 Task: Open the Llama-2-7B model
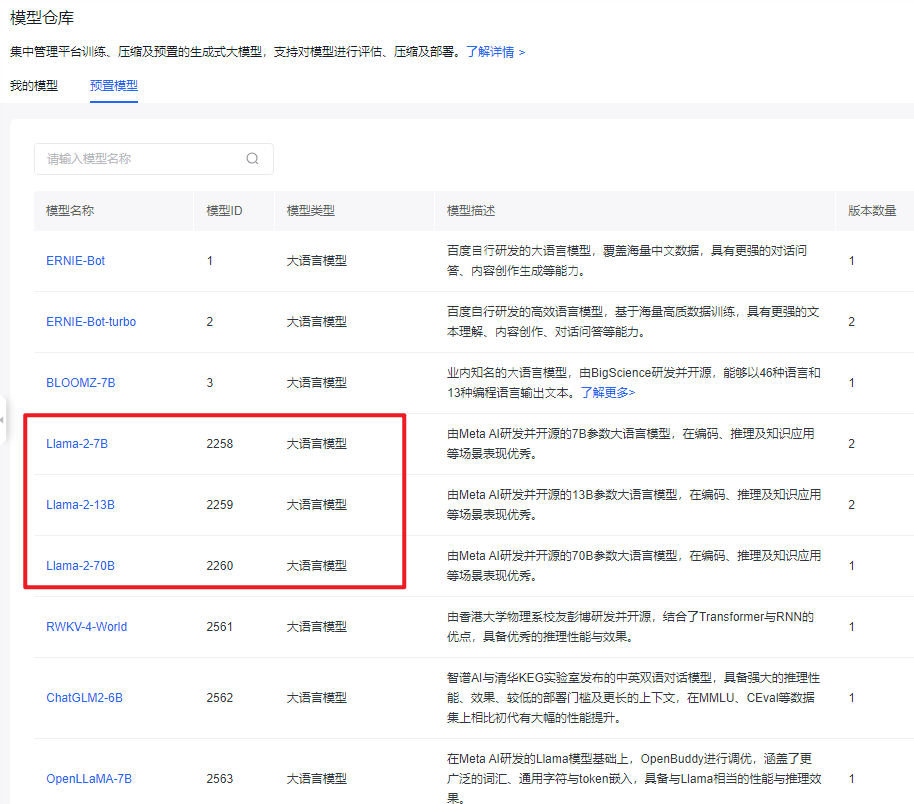click(x=77, y=444)
